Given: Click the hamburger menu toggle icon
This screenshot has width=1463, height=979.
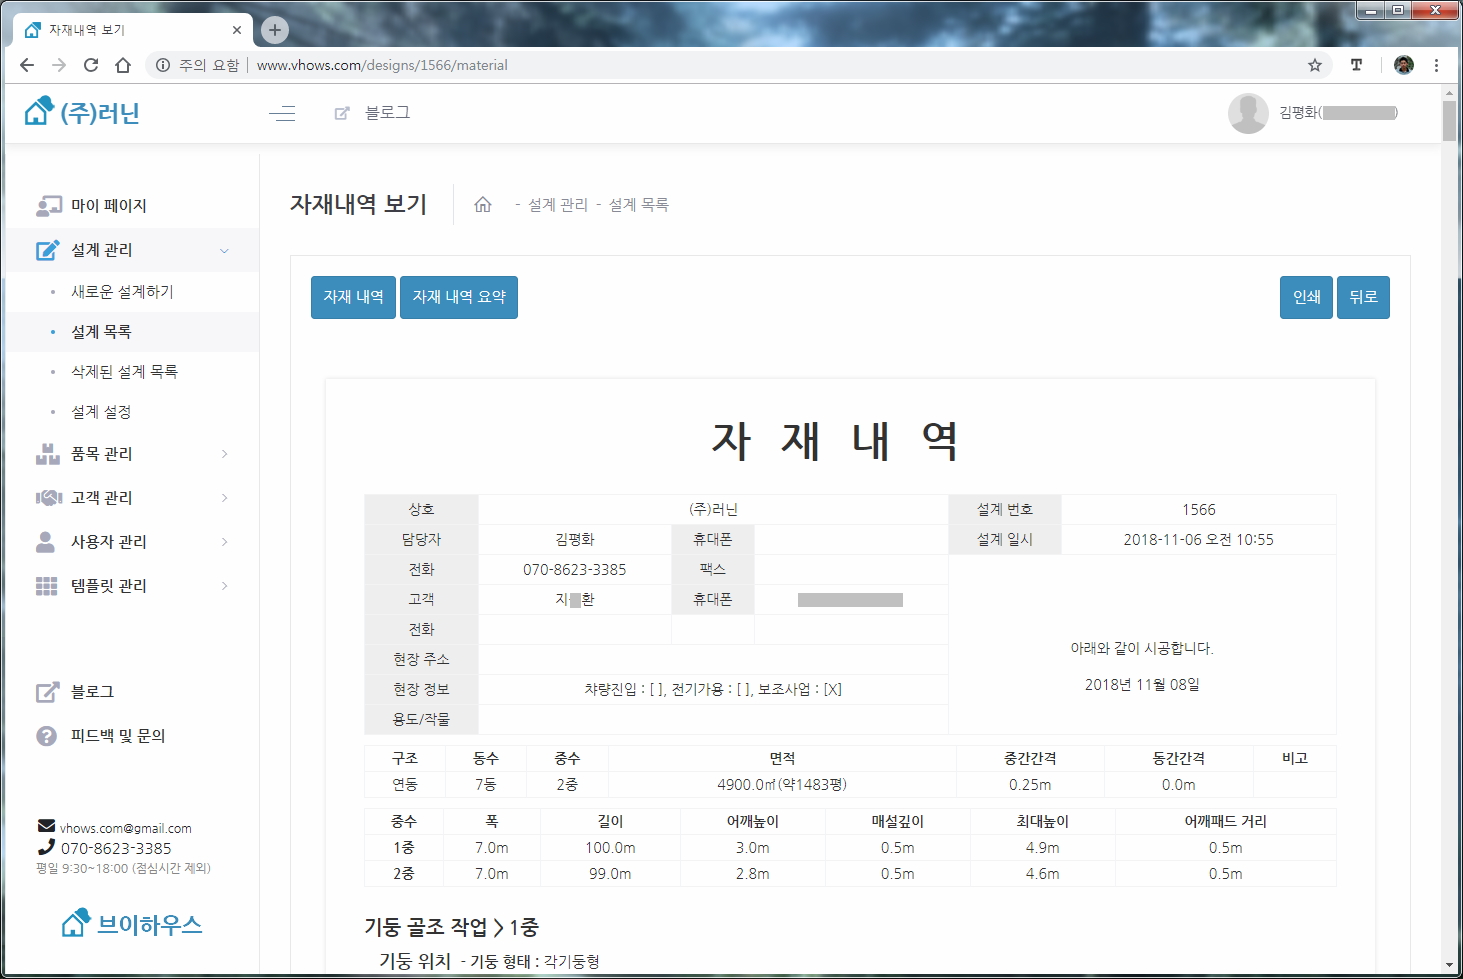Looking at the screenshot, I should click(282, 113).
